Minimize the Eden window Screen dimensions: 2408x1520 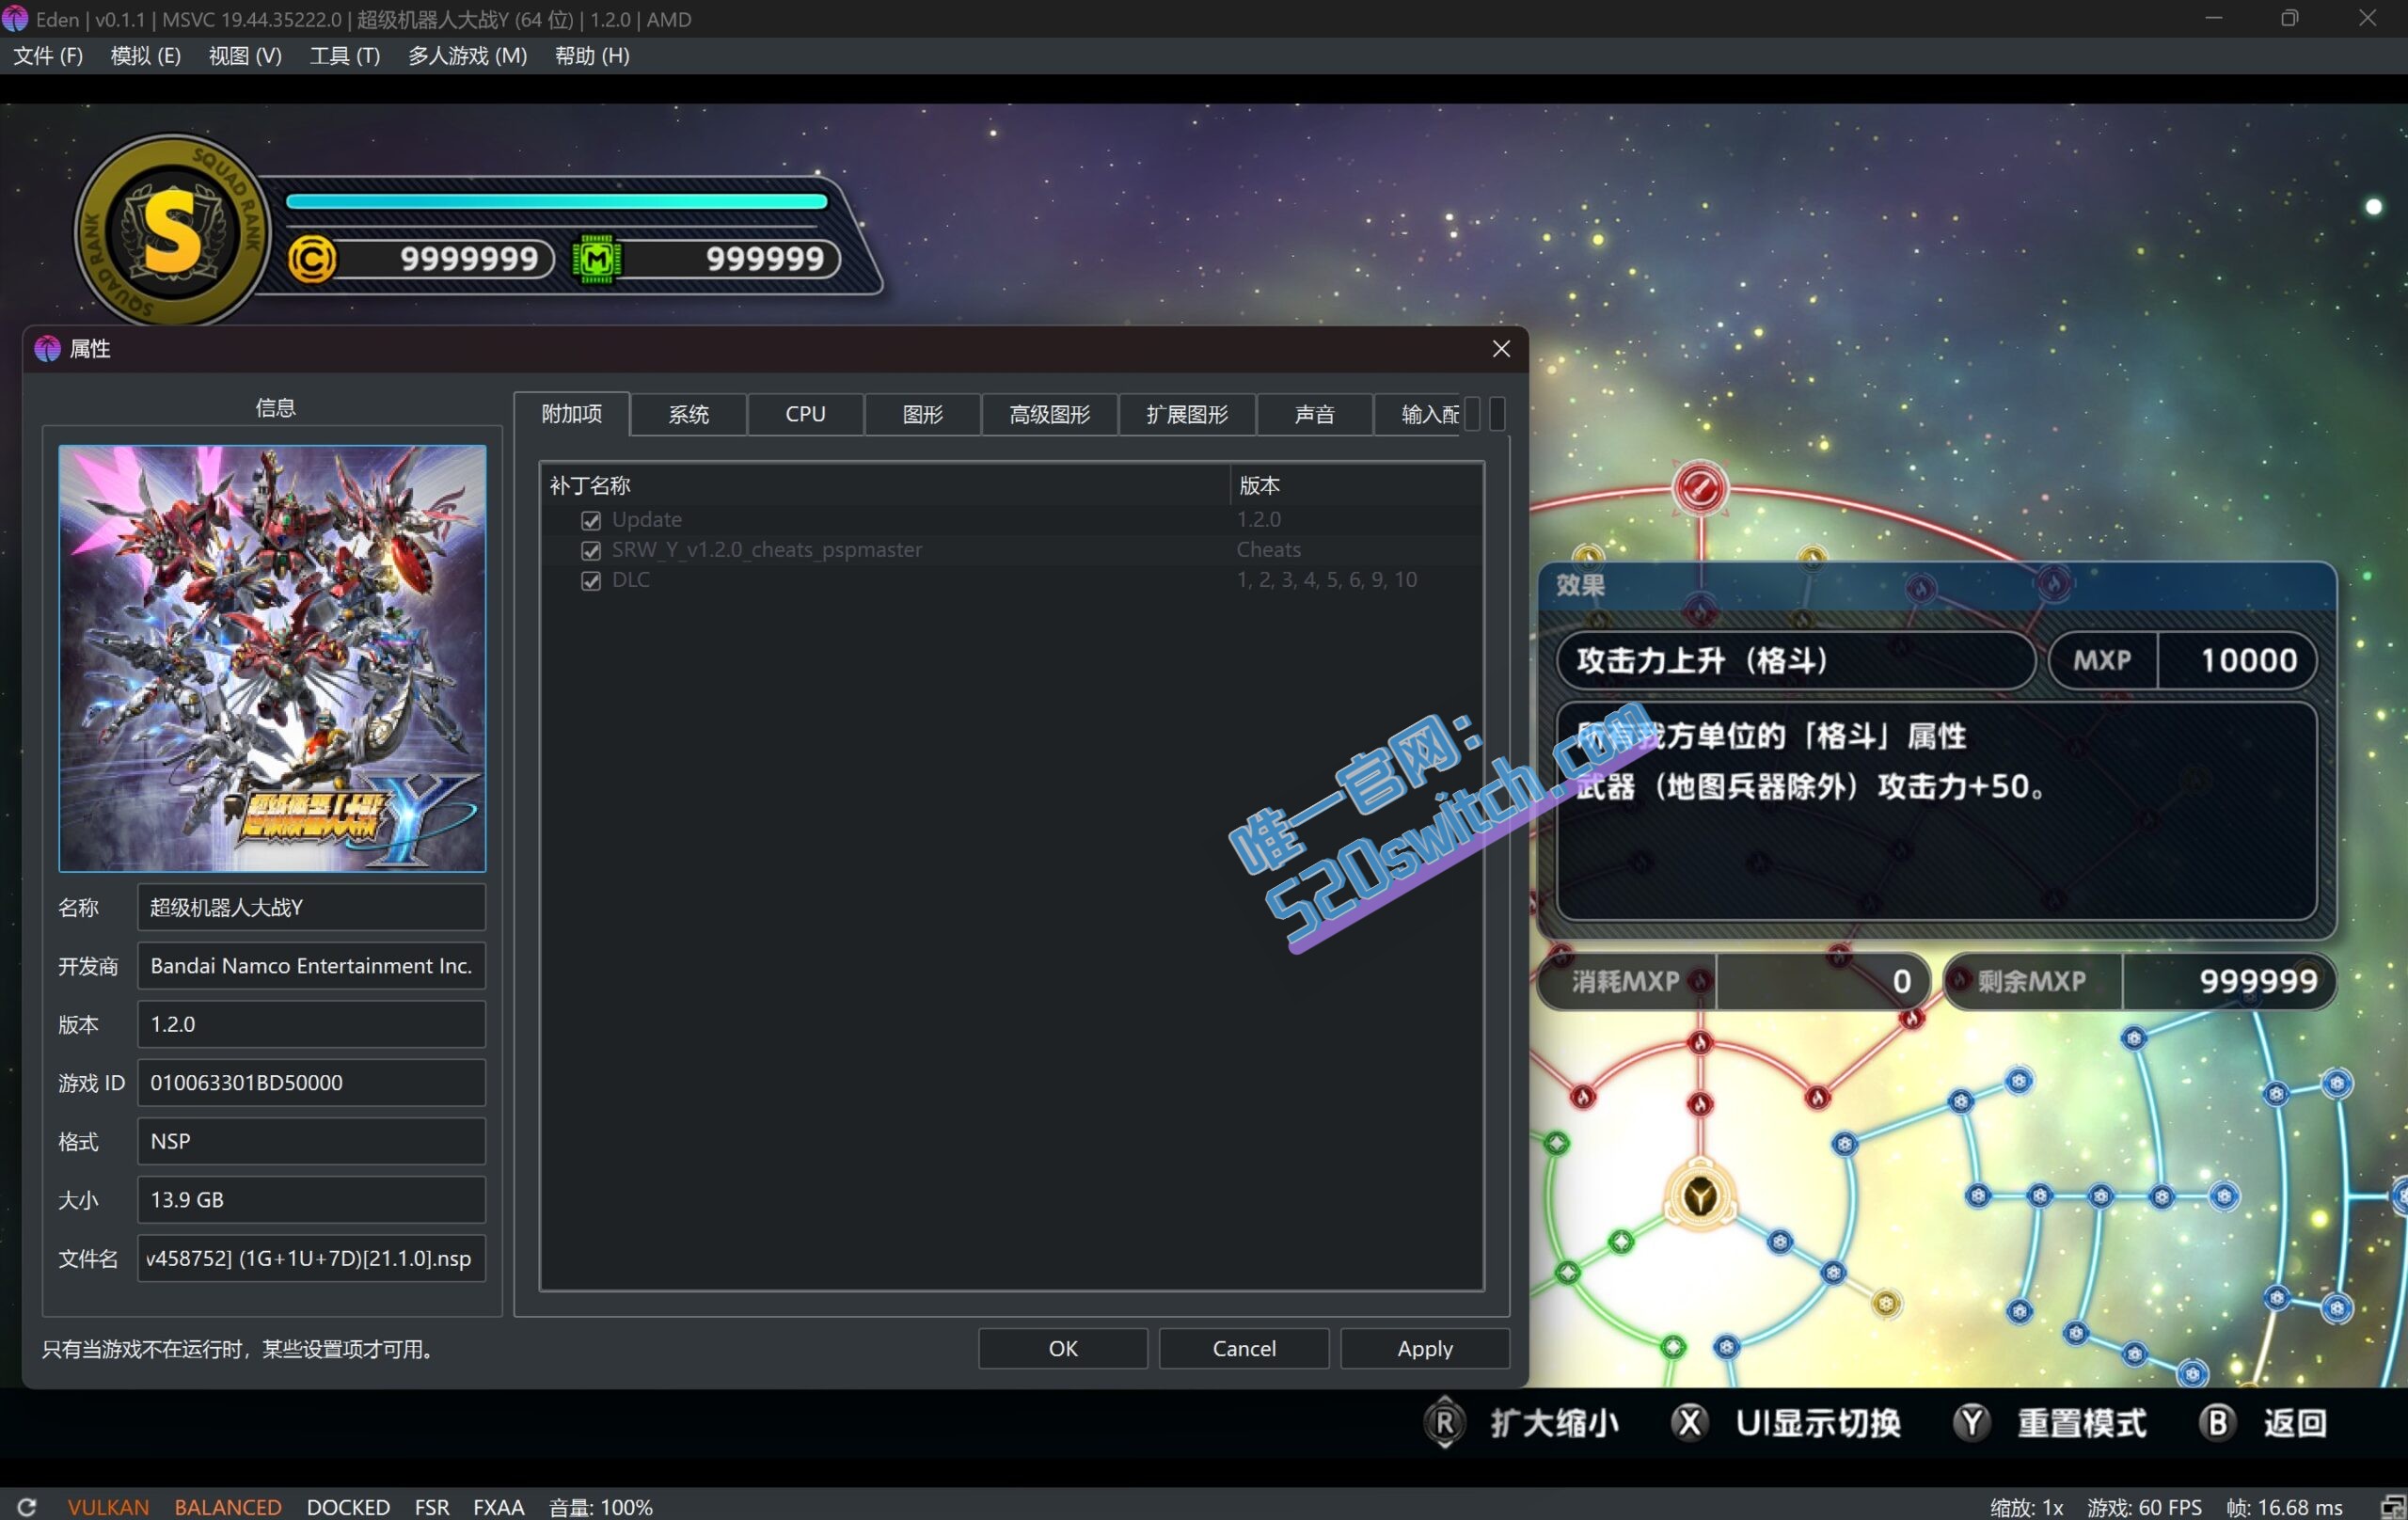coord(2213,18)
